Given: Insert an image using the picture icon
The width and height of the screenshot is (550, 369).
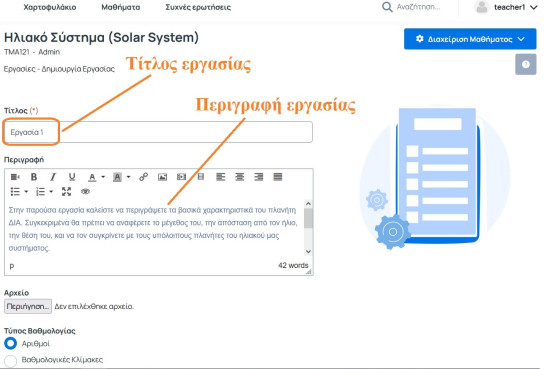Looking at the screenshot, I should (162, 177).
